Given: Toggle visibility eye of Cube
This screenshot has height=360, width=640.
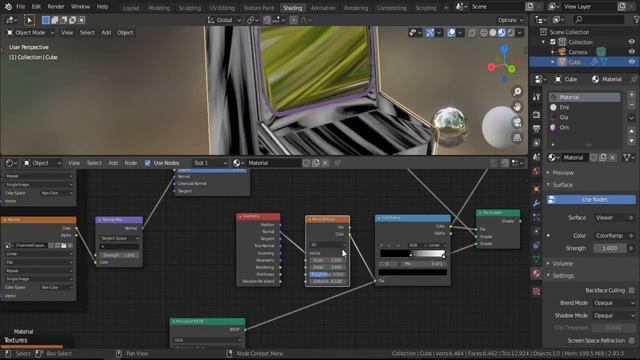Looking at the screenshot, I should (x=631, y=62).
